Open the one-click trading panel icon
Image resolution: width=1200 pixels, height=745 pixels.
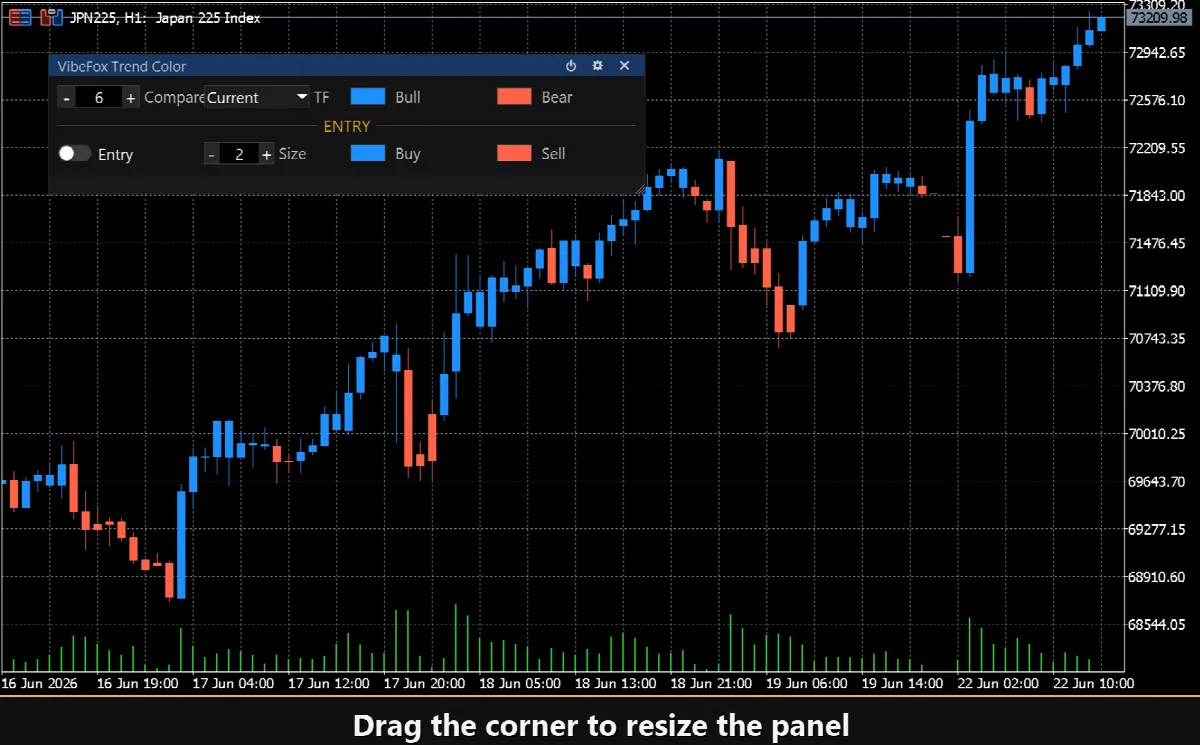pos(20,17)
